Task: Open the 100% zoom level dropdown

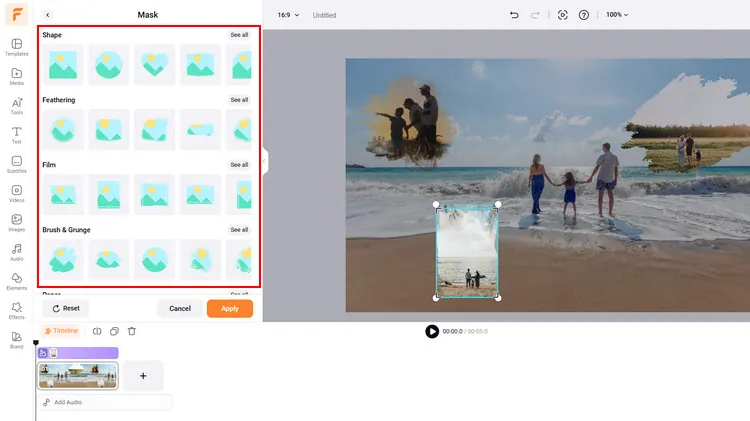Action: pyautogui.click(x=617, y=15)
